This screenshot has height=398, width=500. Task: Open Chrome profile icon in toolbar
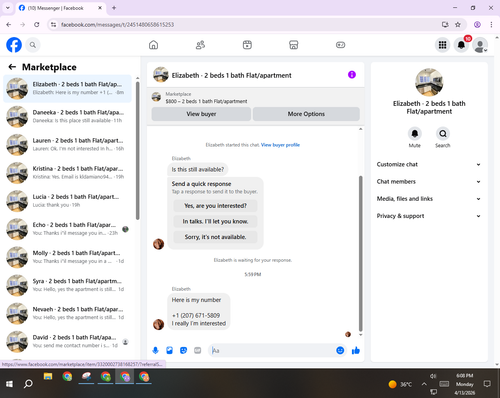coord(477,24)
